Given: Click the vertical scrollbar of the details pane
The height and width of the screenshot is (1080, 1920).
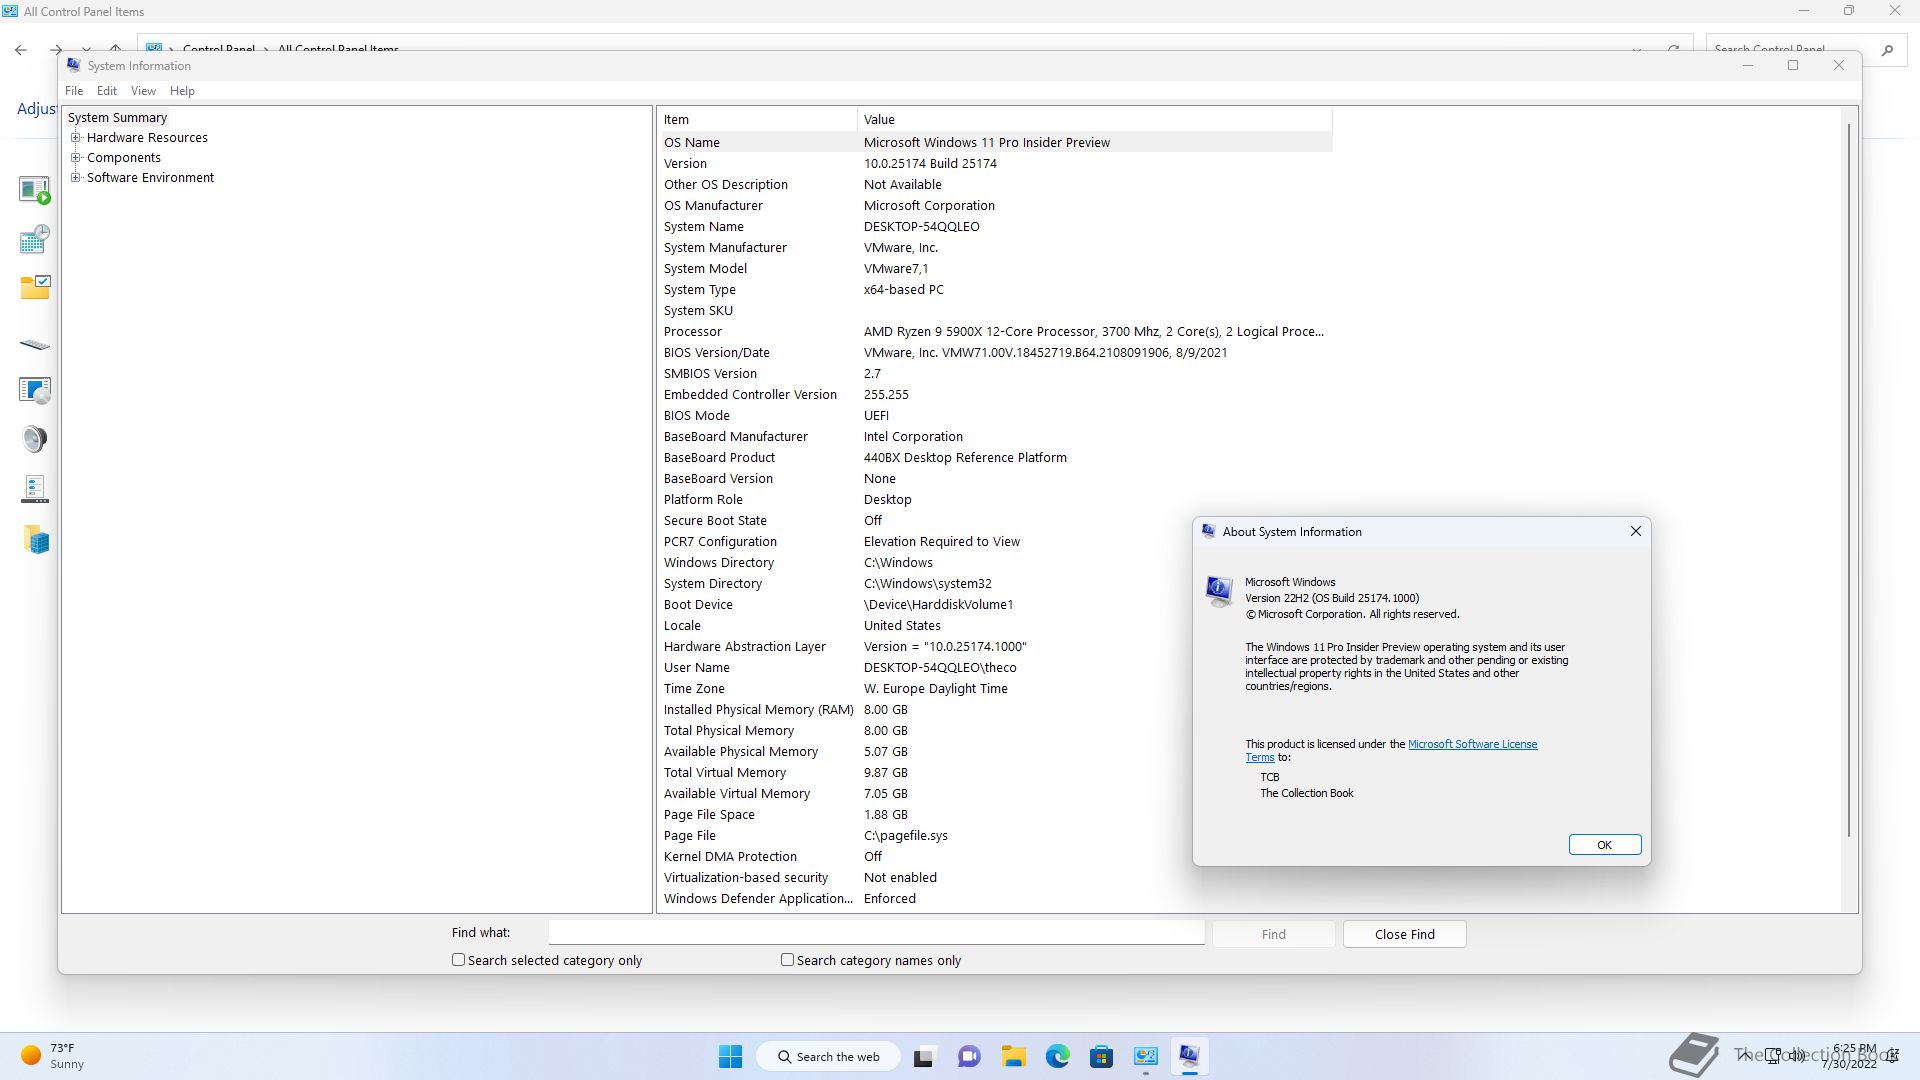Looking at the screenshot, I should coord(1849,480).
